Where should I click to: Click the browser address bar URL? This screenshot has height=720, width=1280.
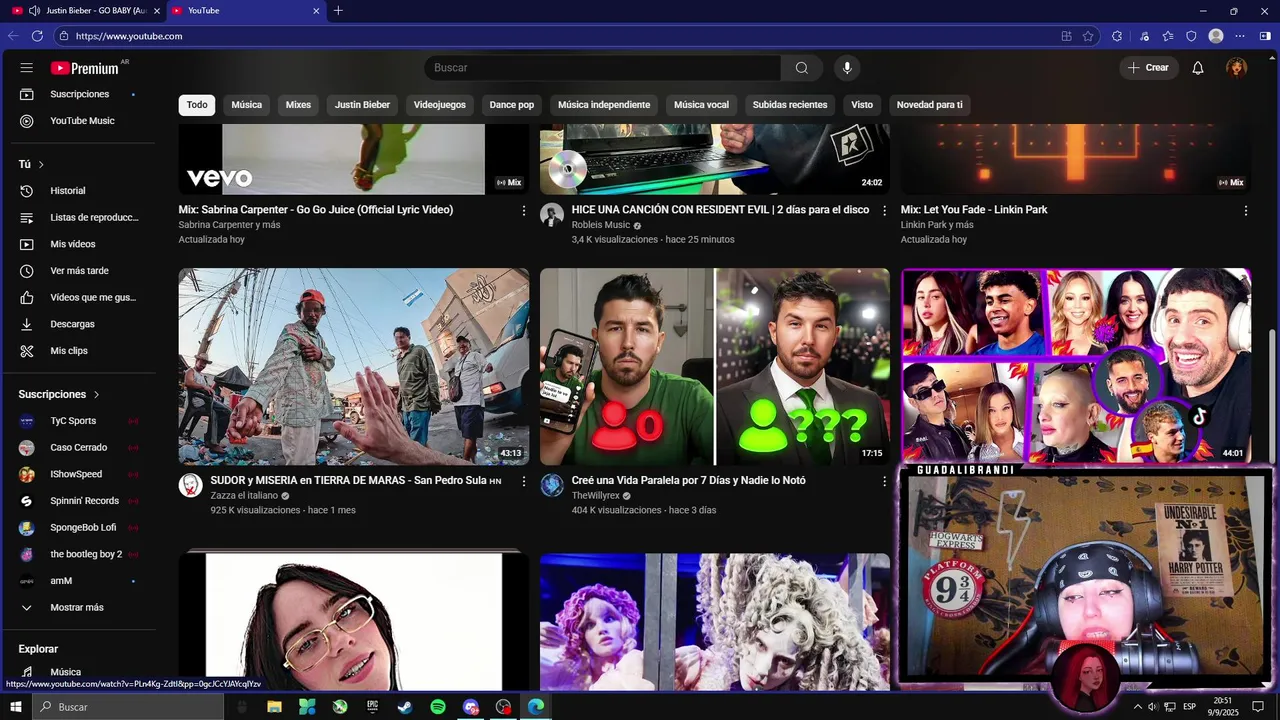(129, 36)
